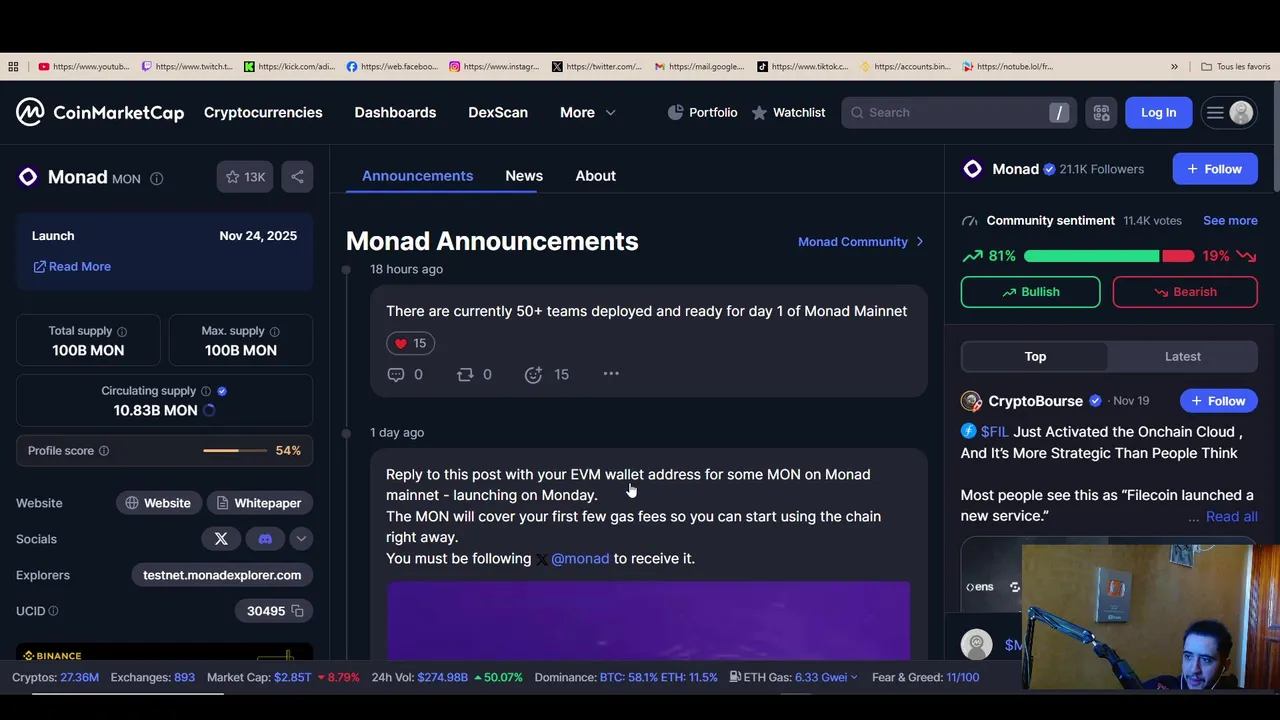This screenshot has height=720, width=1280.
Task: Open the TikTok bookmark
Action: (x=803, y=67)
